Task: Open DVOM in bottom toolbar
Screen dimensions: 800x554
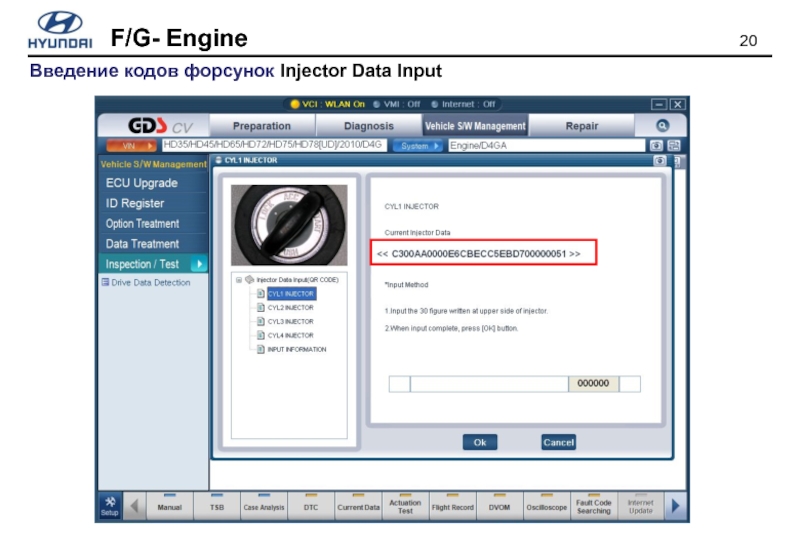Action: point(499,506)
